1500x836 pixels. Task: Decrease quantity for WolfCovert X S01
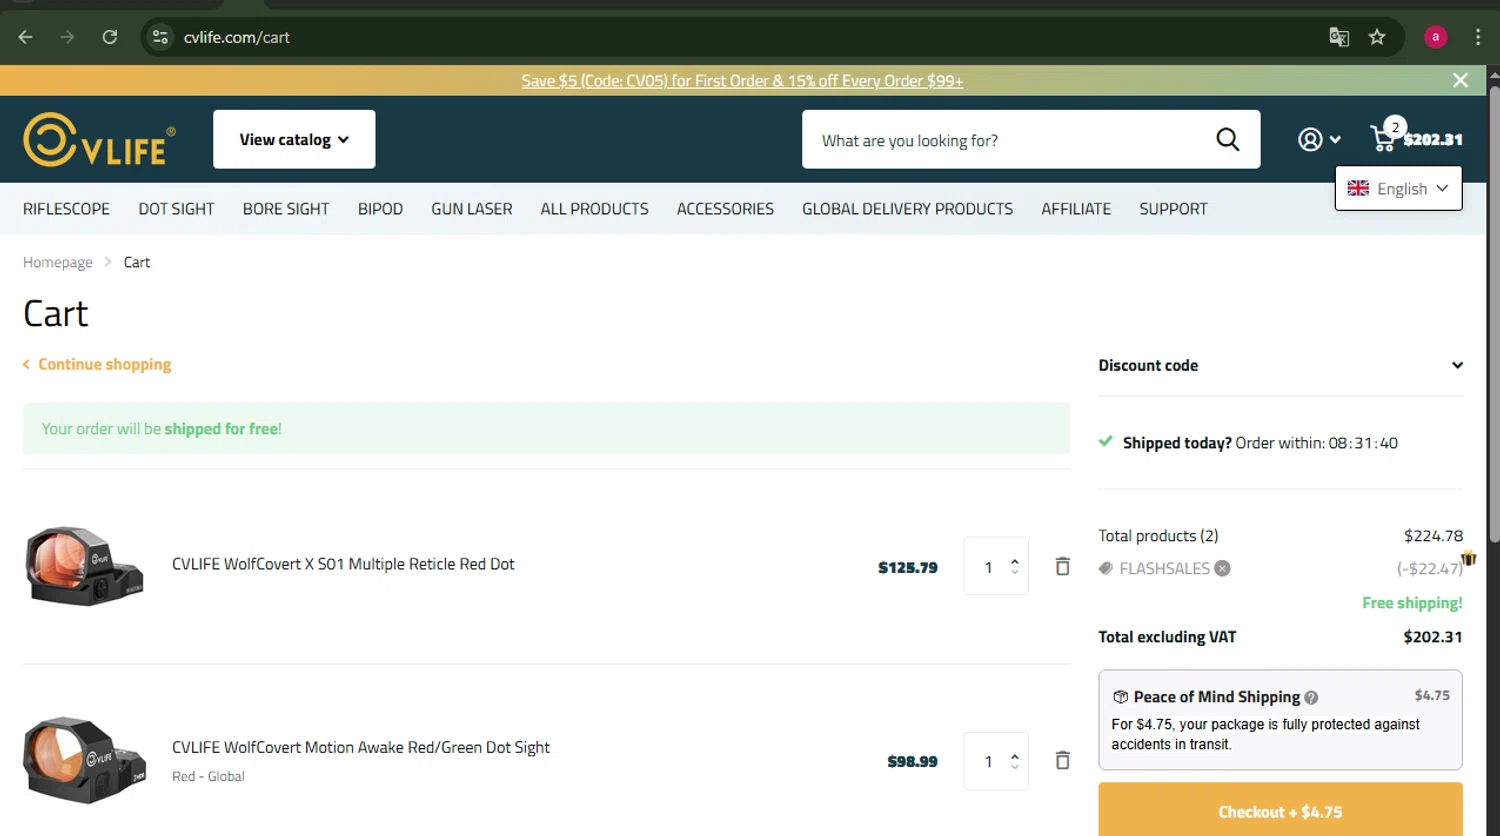tap(1015, 572)
